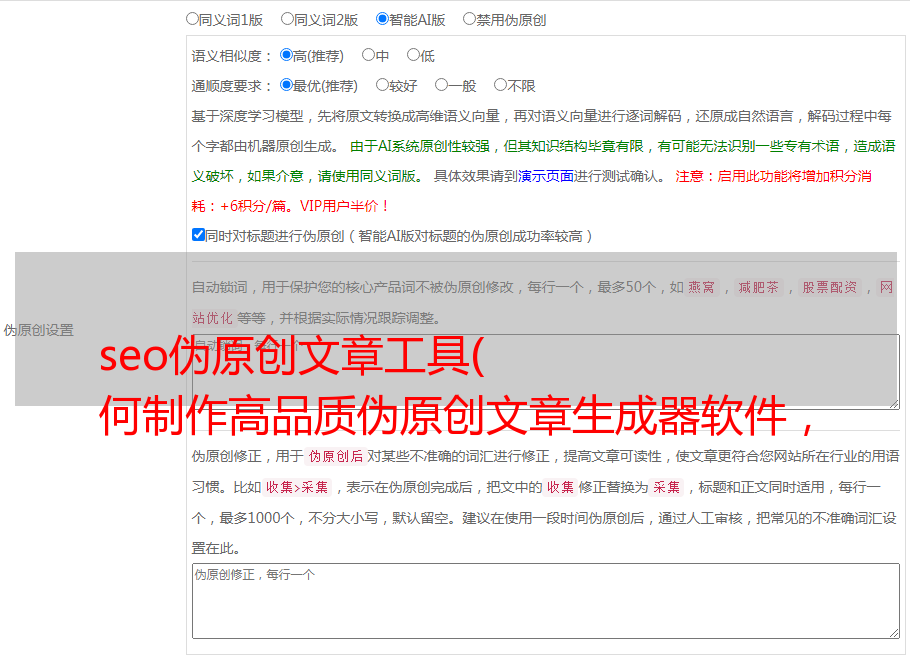Set 语义相似度 to 低
The height and width of the screenshot is (658, 911).
(x=413, y=55)
